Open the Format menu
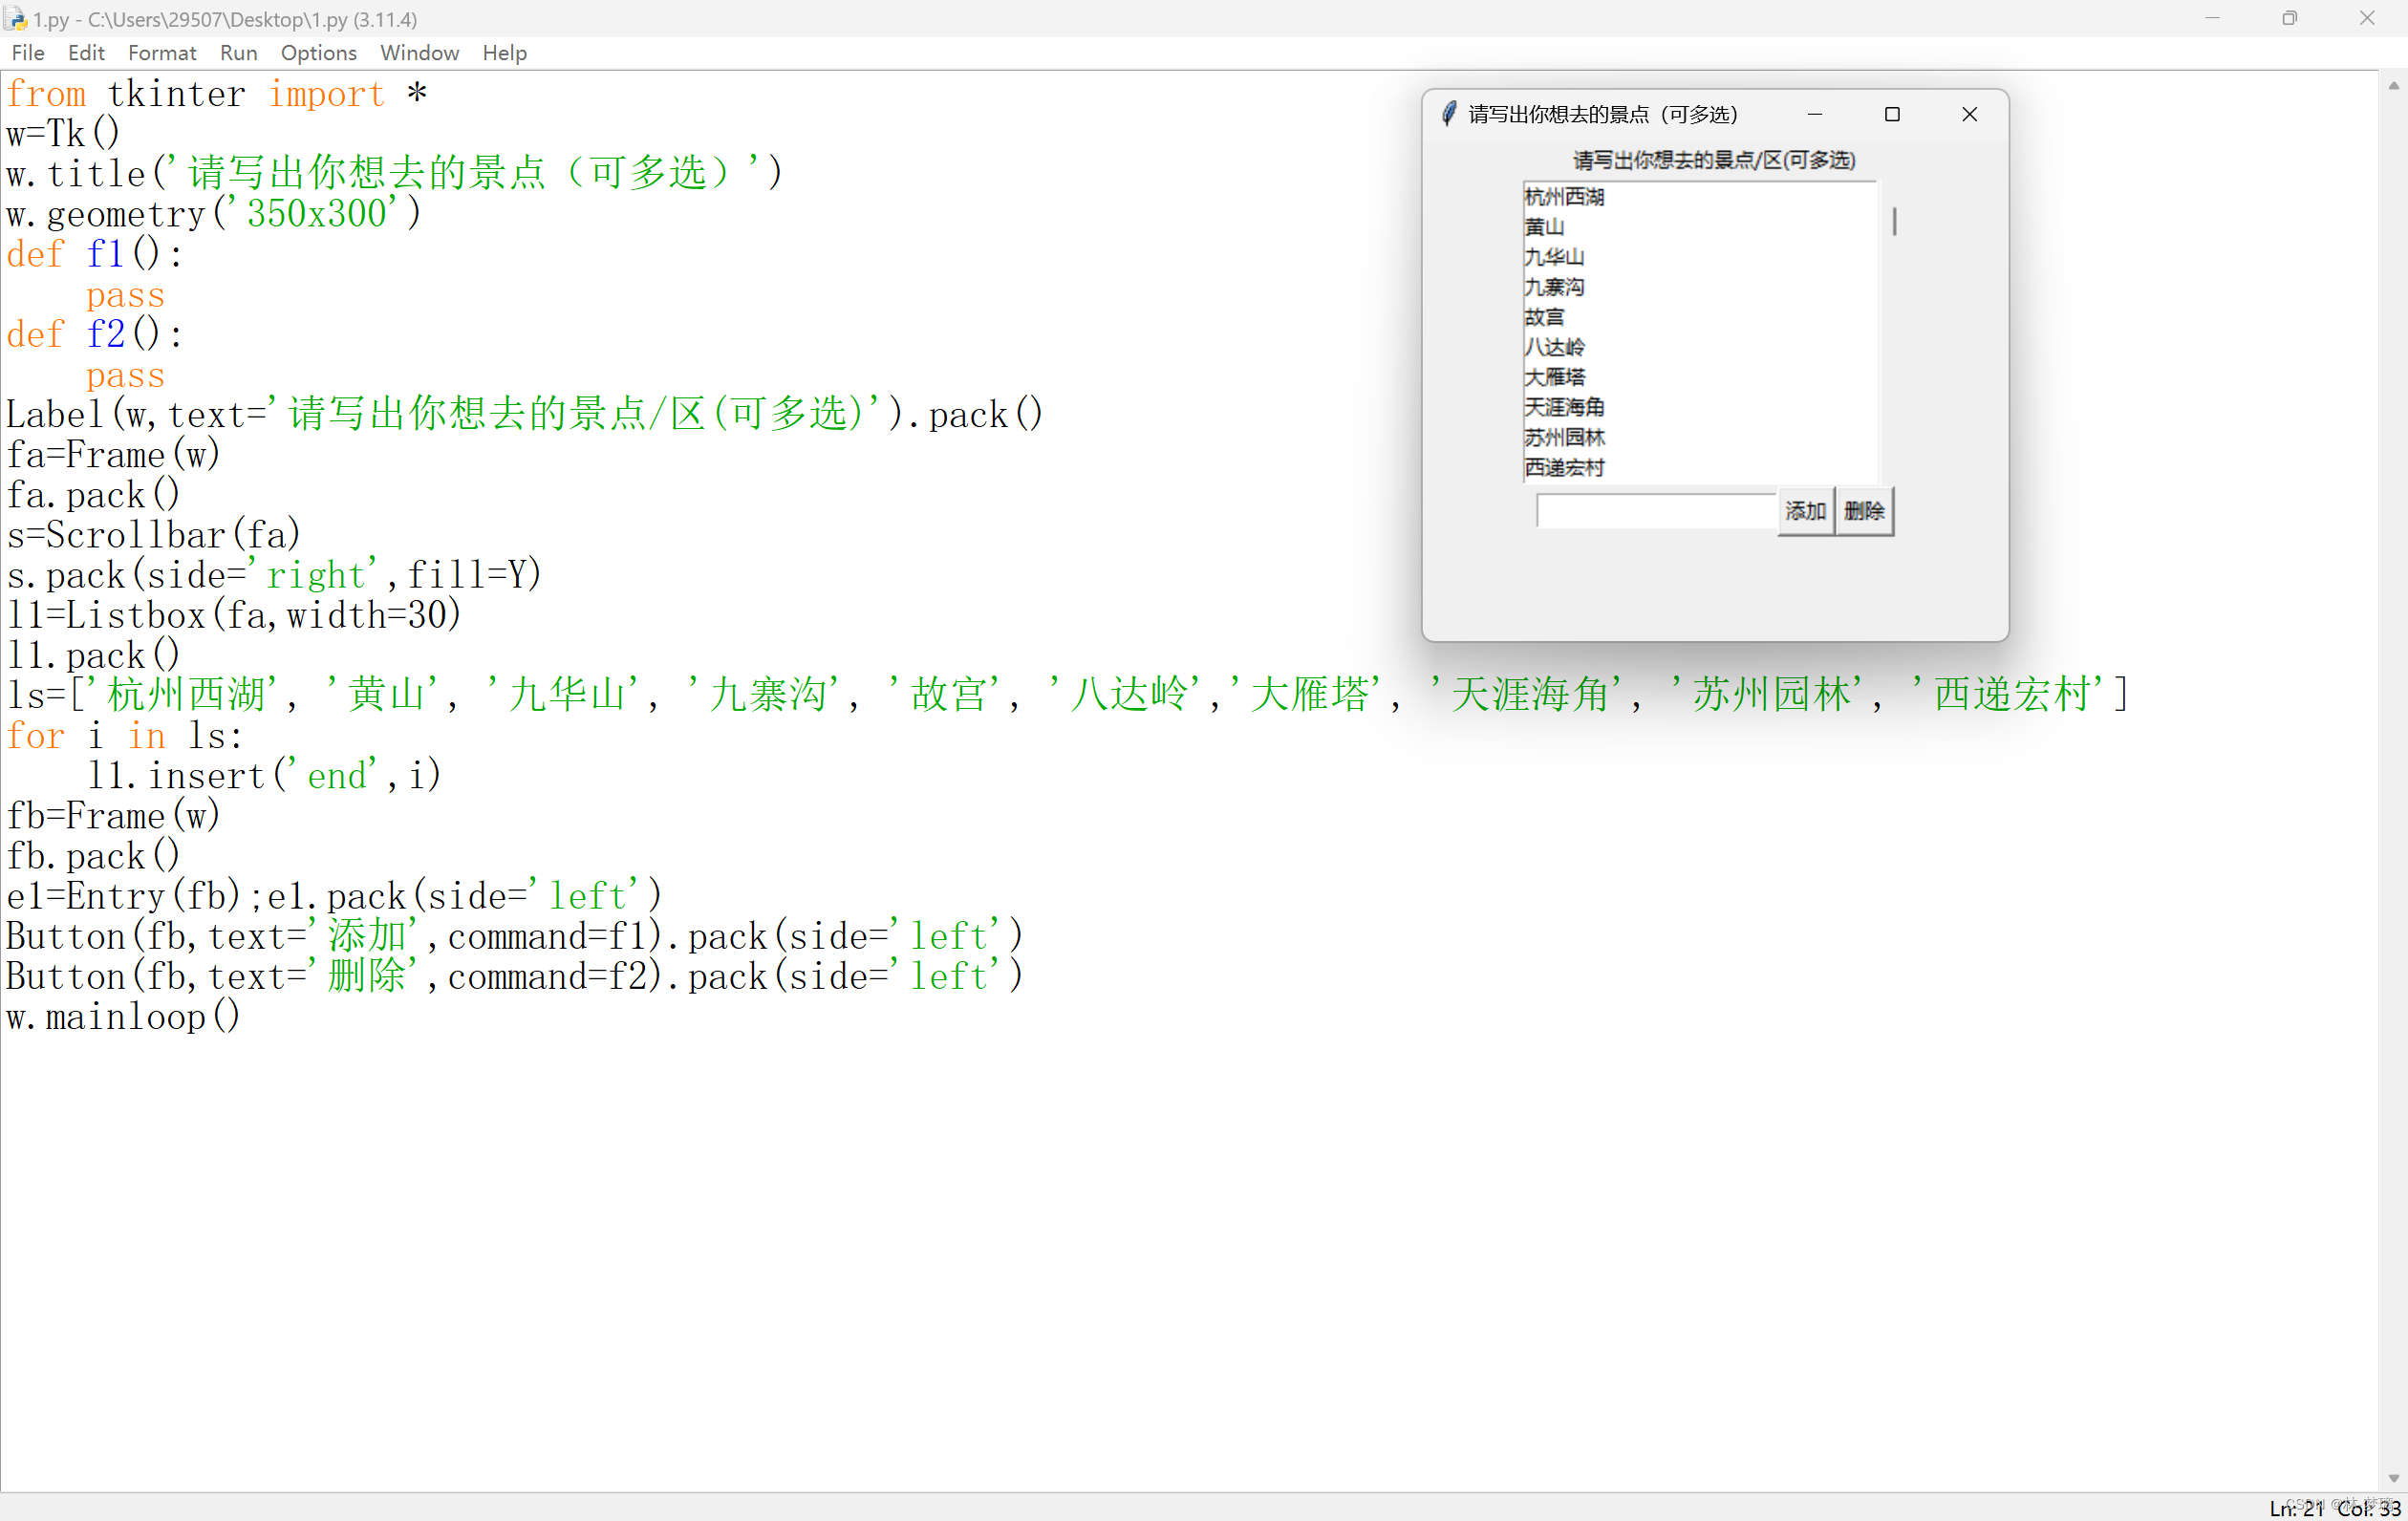 [161, 53]
